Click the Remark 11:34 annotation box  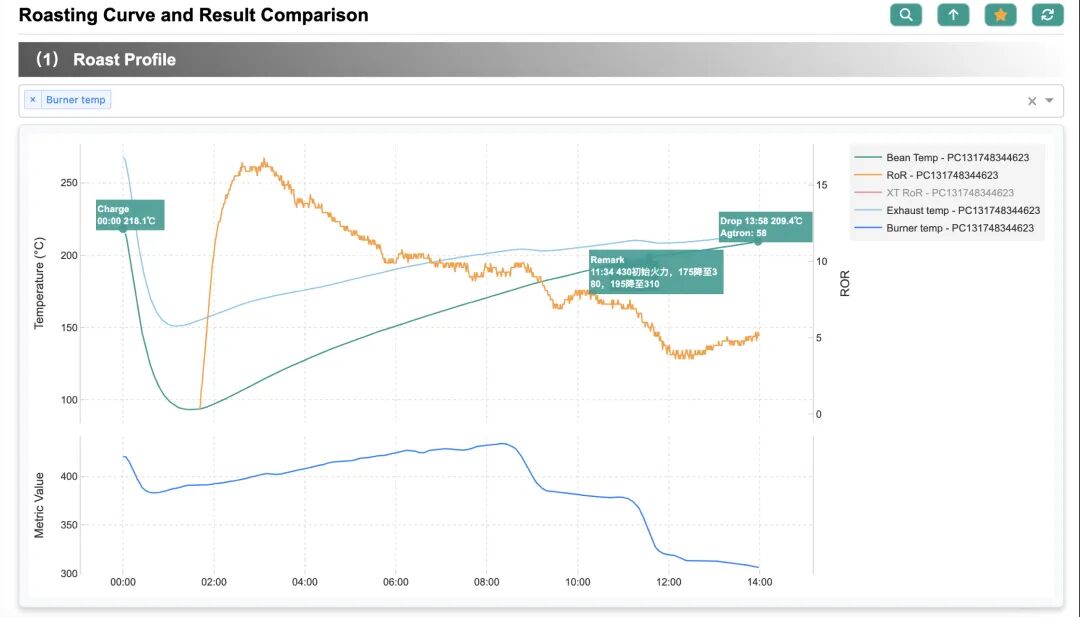[x=656, y=271]
